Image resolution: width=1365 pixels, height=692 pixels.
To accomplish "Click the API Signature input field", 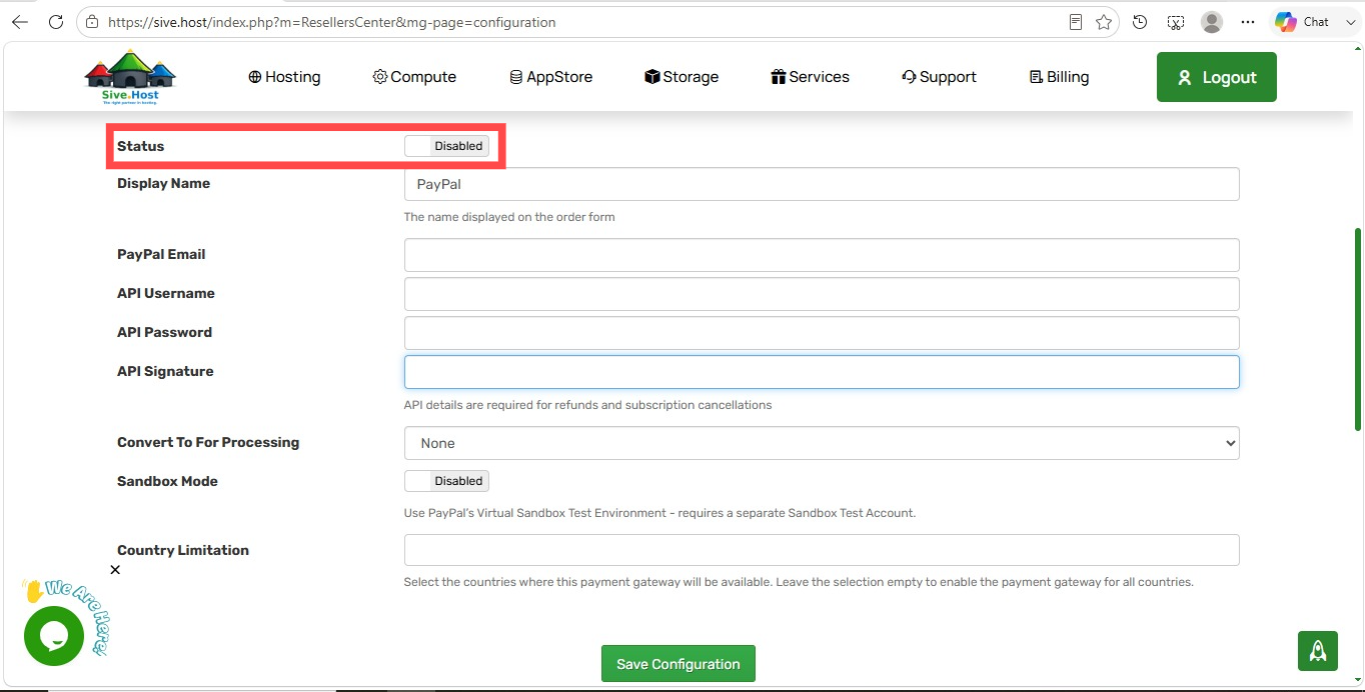I will pos(822,372).
